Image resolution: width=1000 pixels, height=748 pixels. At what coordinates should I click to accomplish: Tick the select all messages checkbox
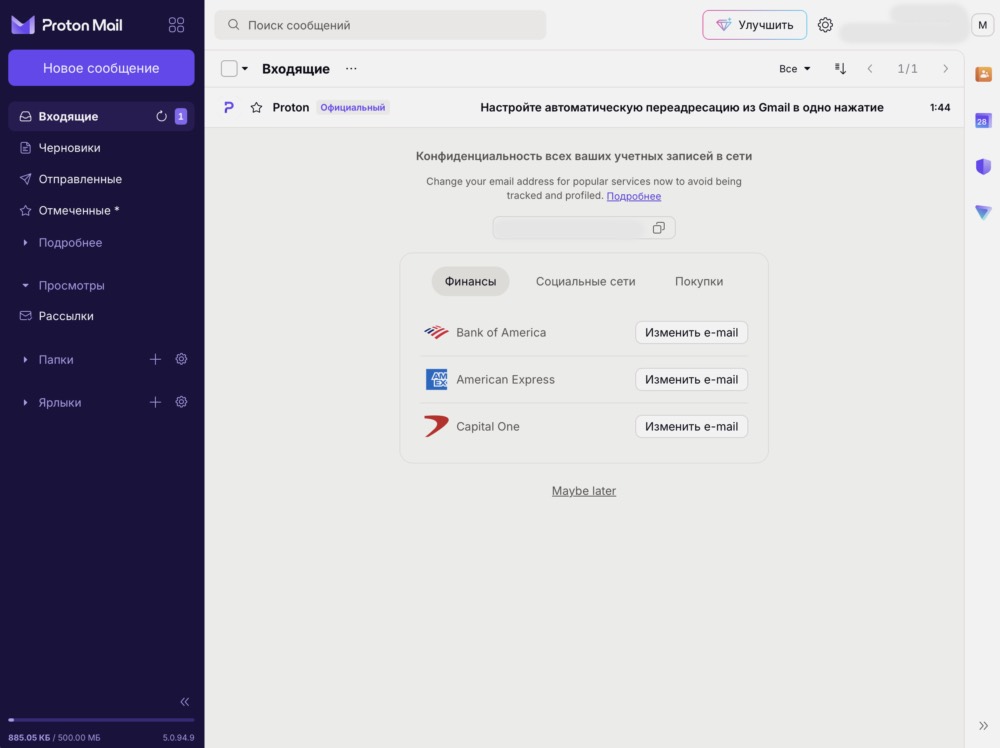[x=229, y=68]
